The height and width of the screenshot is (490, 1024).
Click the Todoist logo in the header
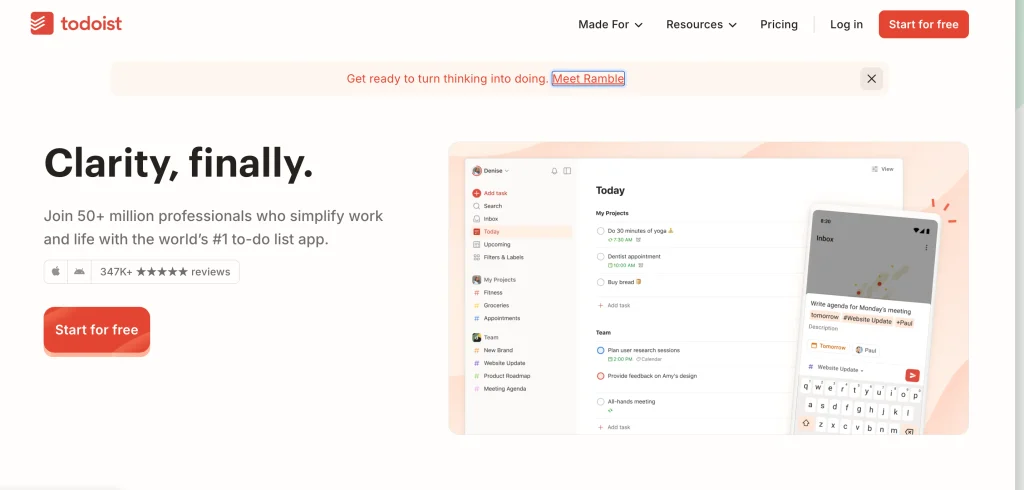pos(76,24)
